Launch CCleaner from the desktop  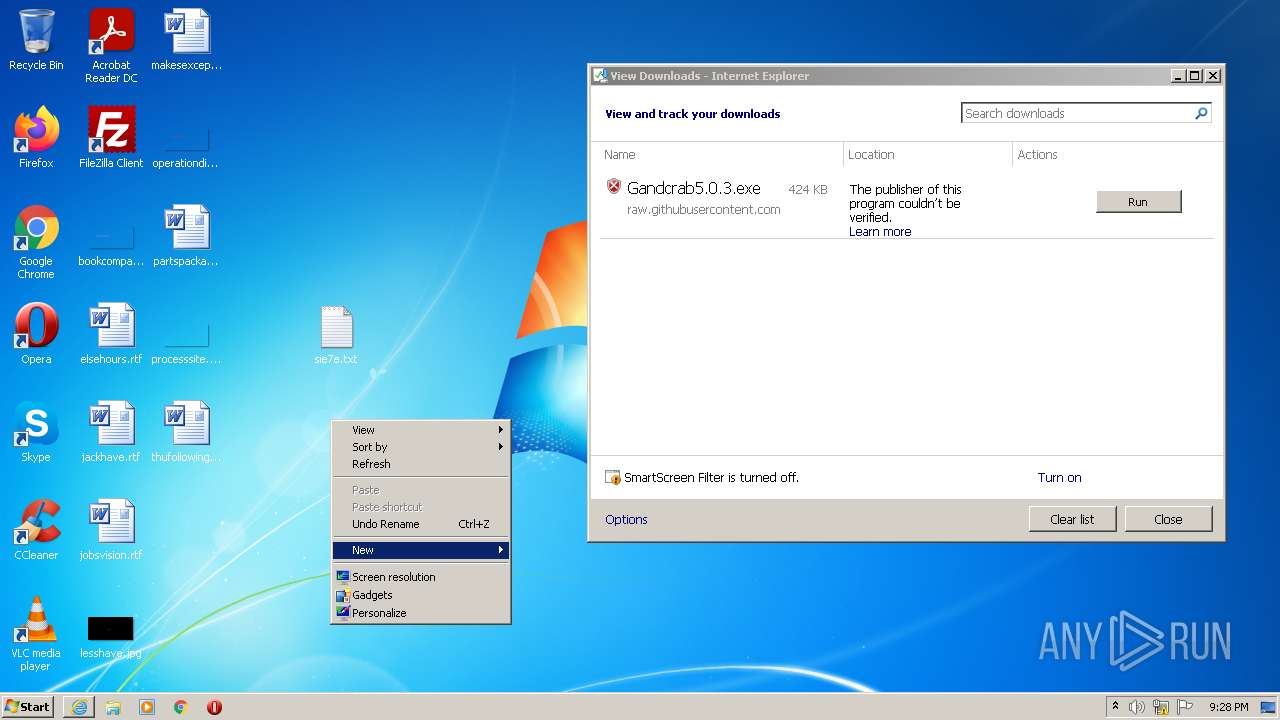(36, 530)
